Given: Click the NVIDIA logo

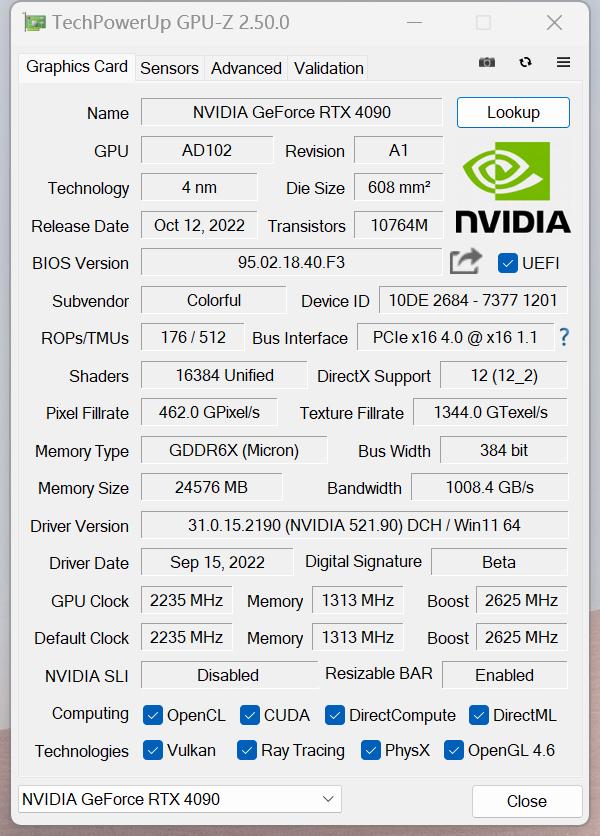Looking at the screenshot, I should point(513,187).
